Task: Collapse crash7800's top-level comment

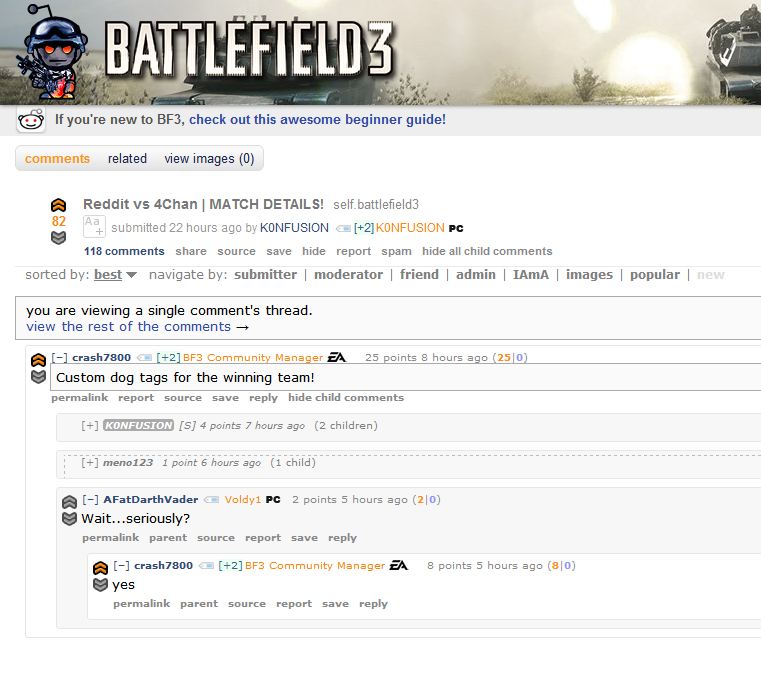Action: pyautogui.click(x=59, y=358)
